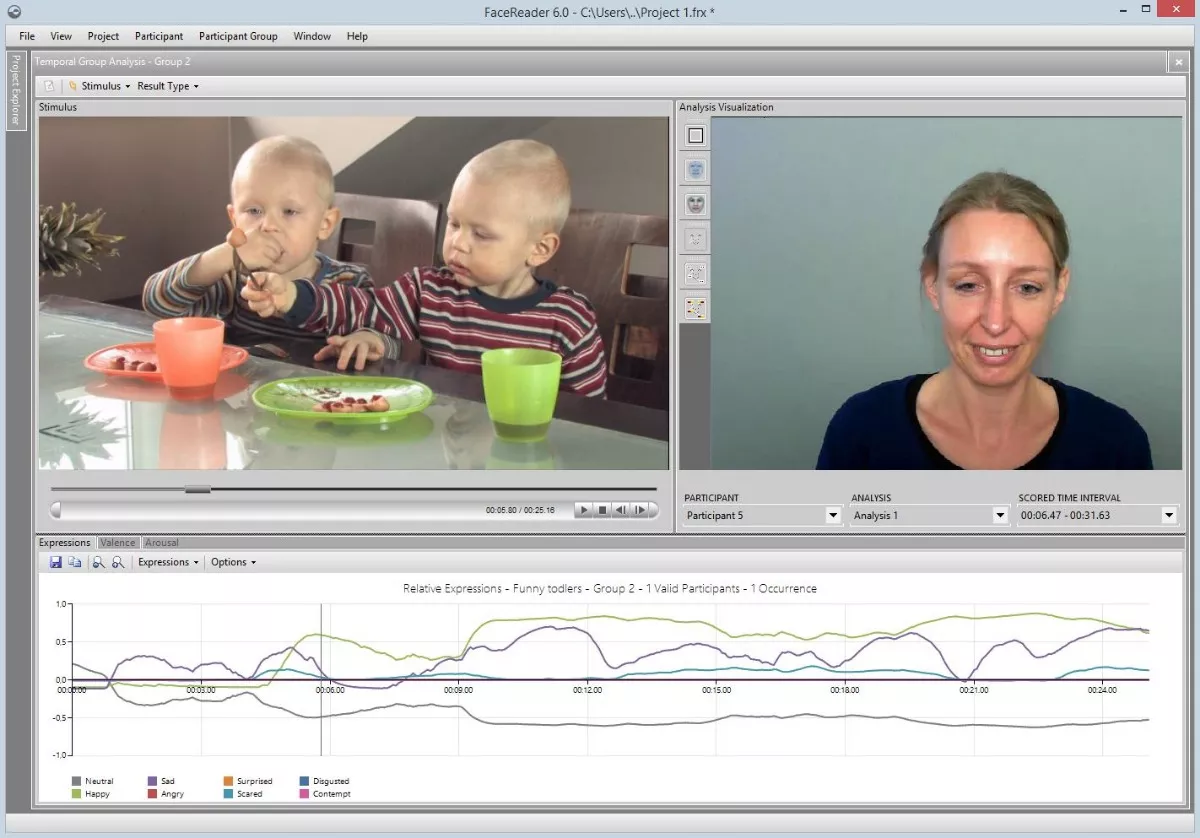Viewport: 1200px width, 838px height.
Task: Click the Angry legend color swatch
Action: (152, 794)
